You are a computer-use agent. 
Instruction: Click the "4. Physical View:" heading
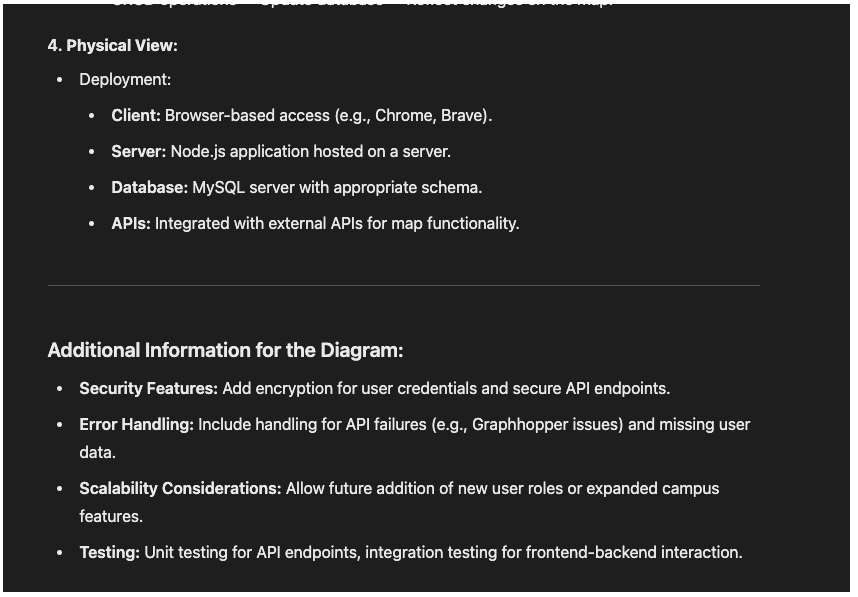pyautogui.click(x=112, y=46)
